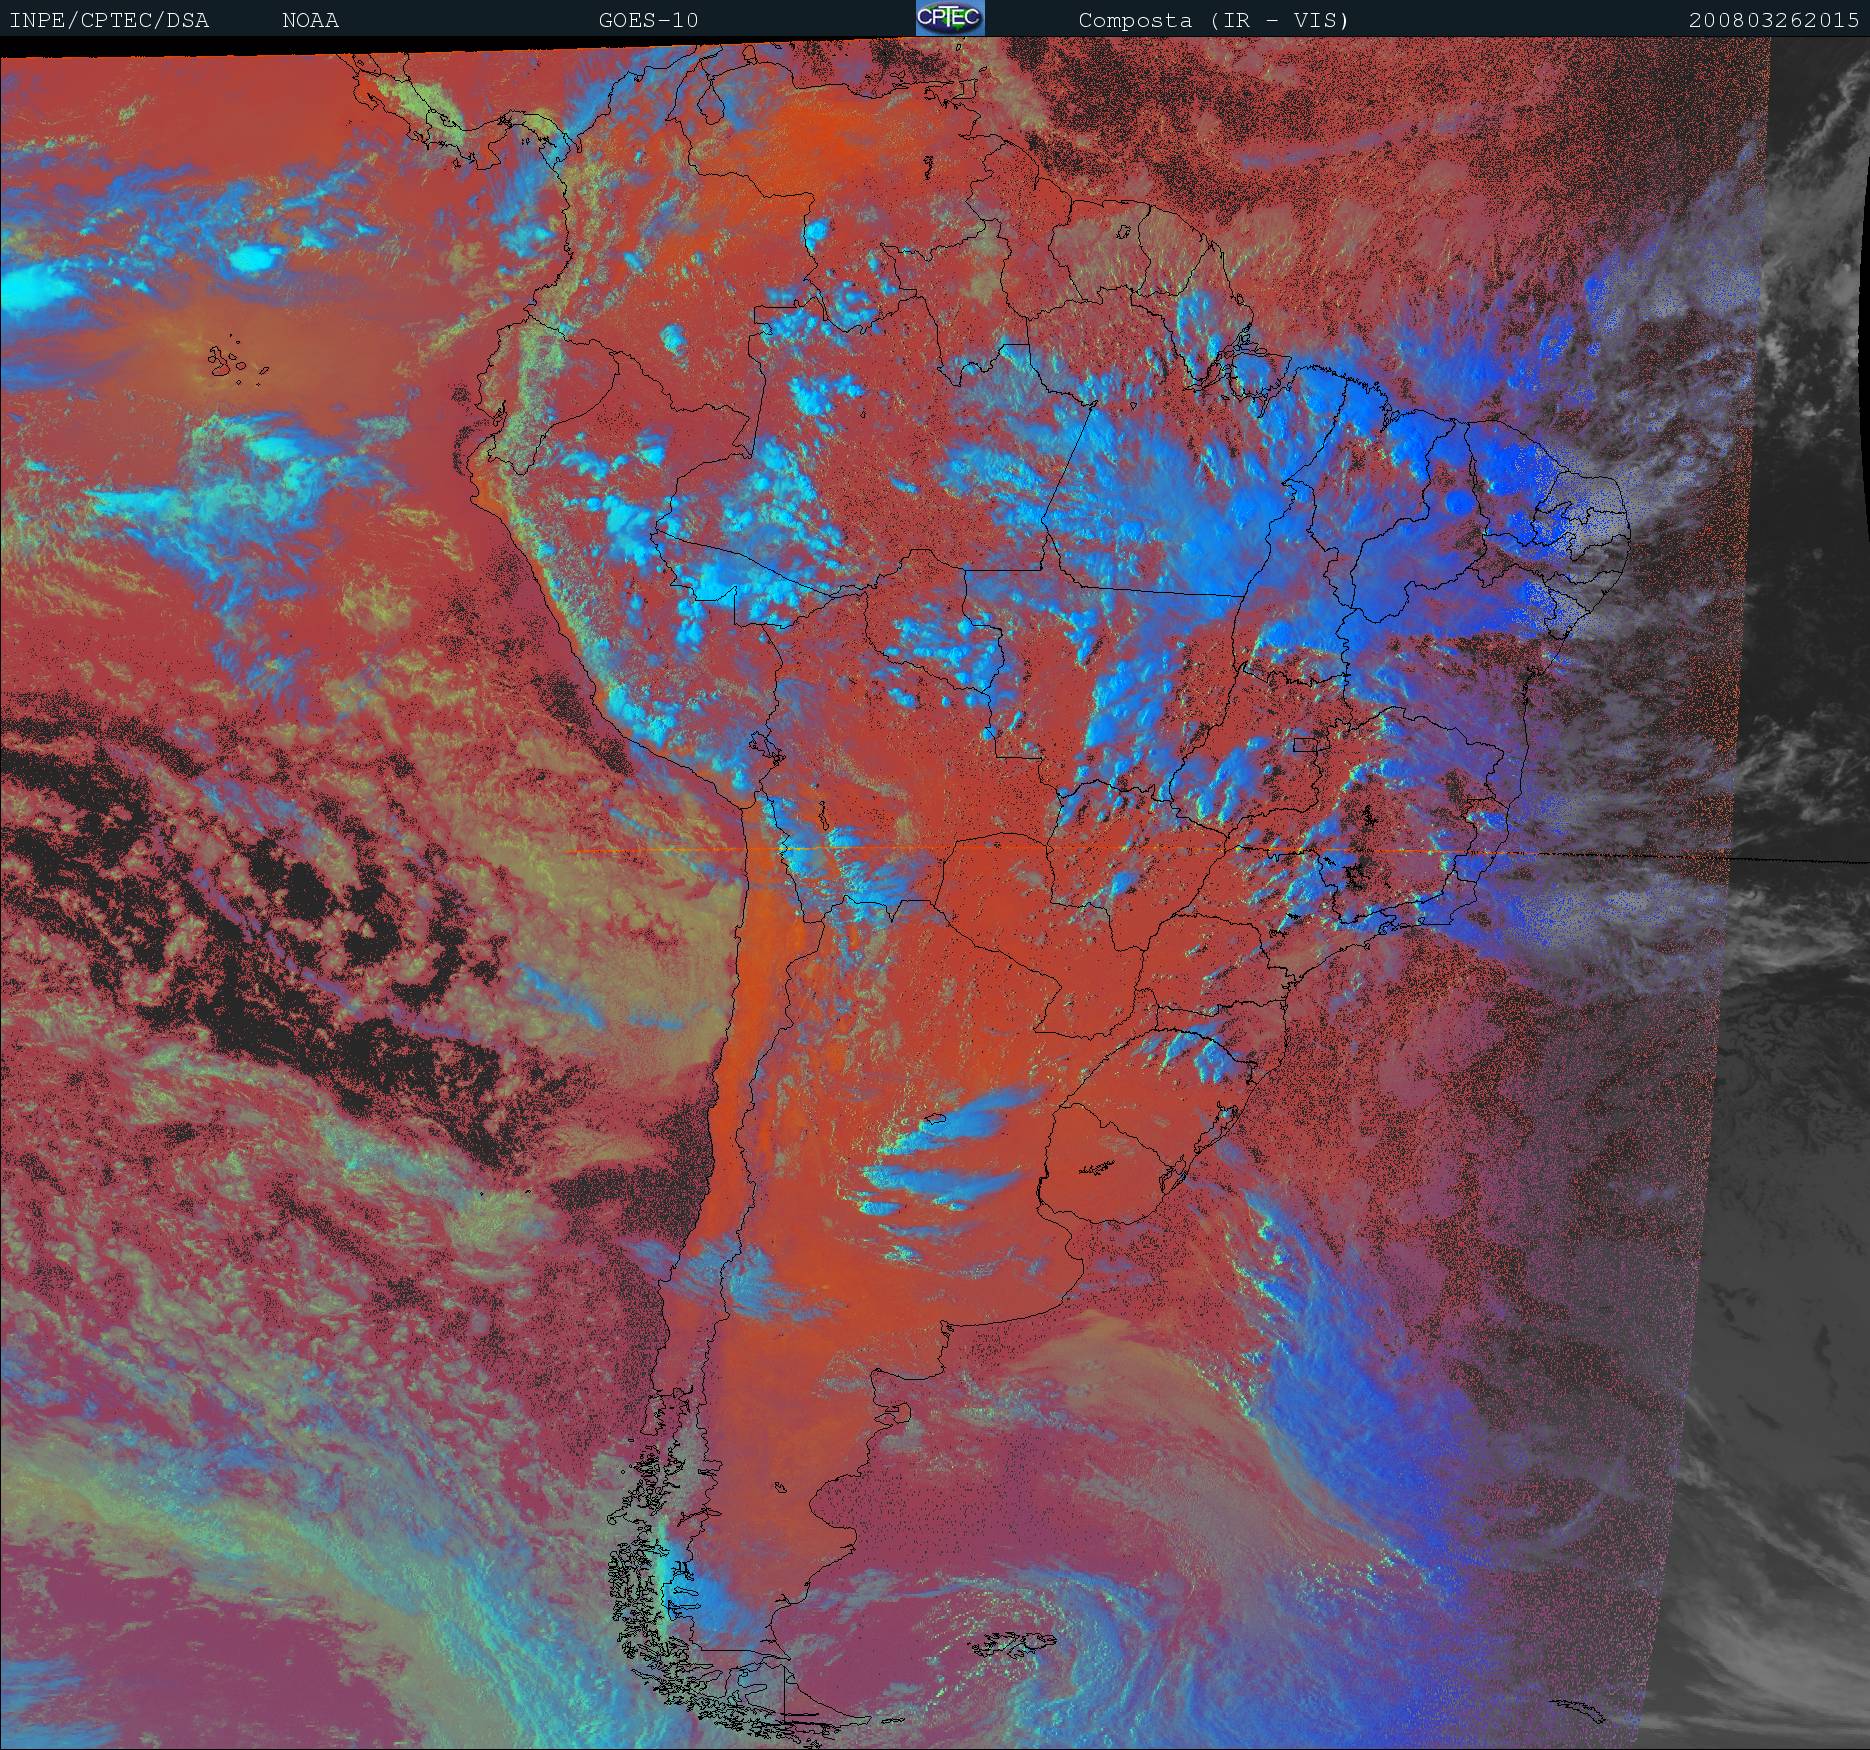The width and height of the screenshot is (1870, 1750).
Task: Click the round blue cloud over northeast Brazil
Action: [x=1459, y=502]
